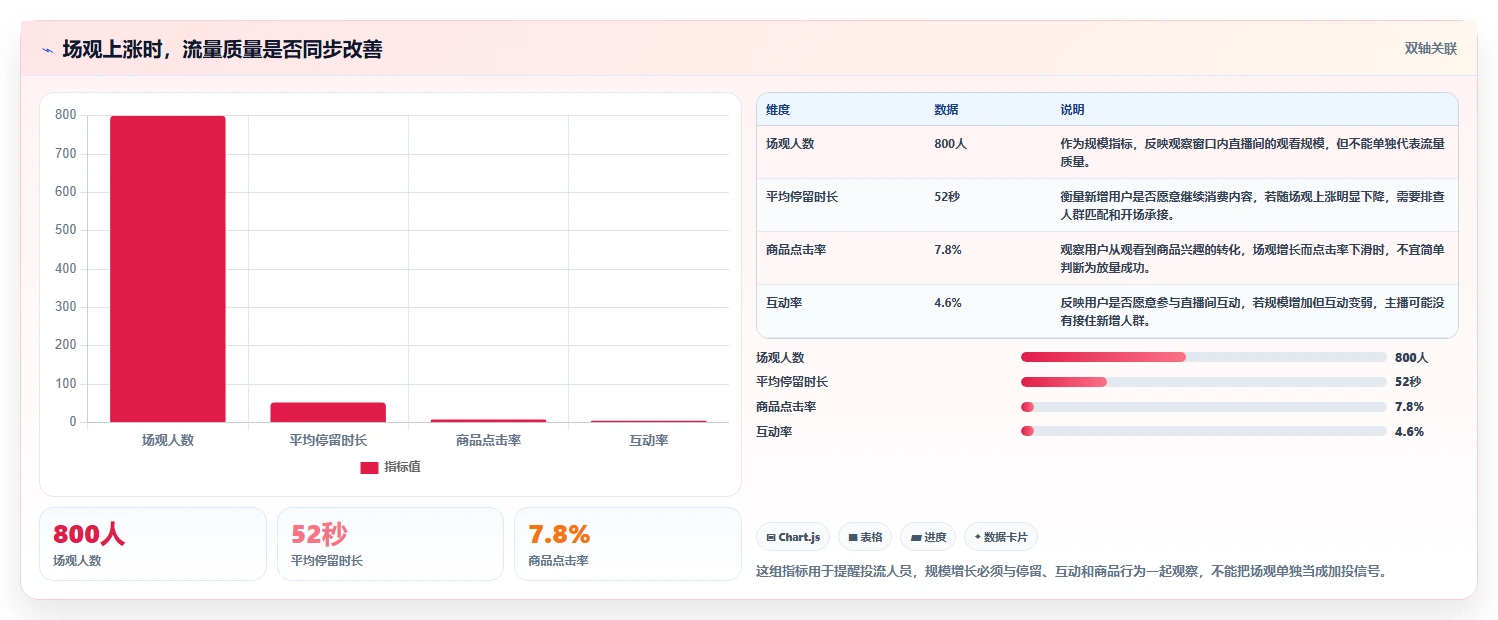Click the icon in the 进度 chip
The height and width of the screenshot is (620, 1498).
coord(915,537)
